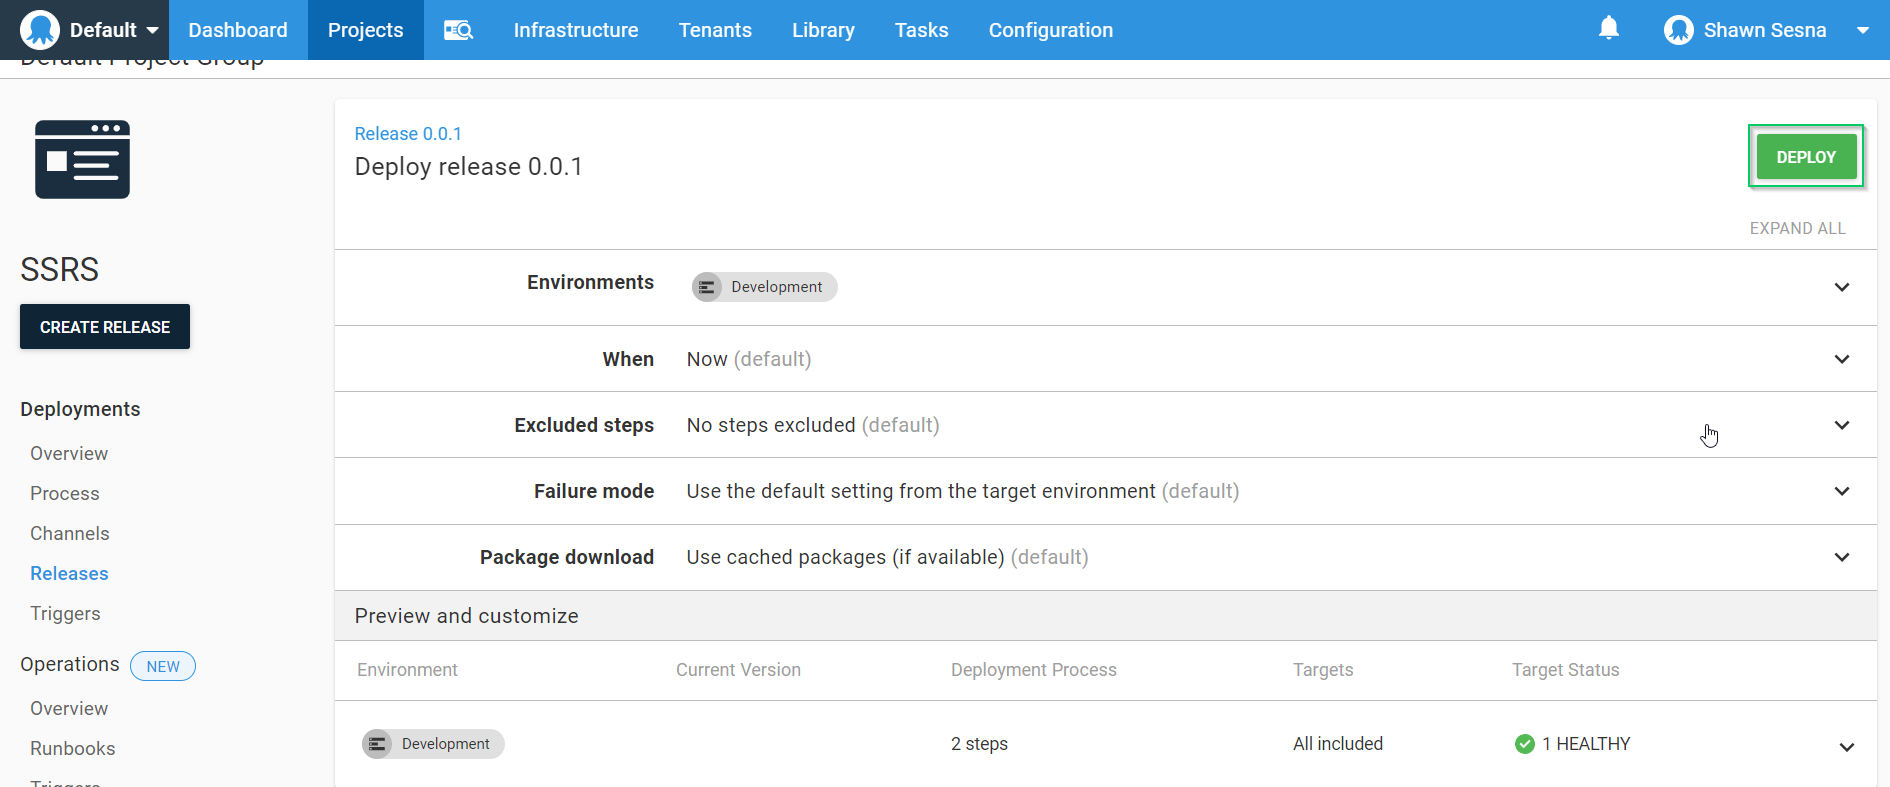
Task: Click the green healthy status checkmark
Action: click(1524, 744)
